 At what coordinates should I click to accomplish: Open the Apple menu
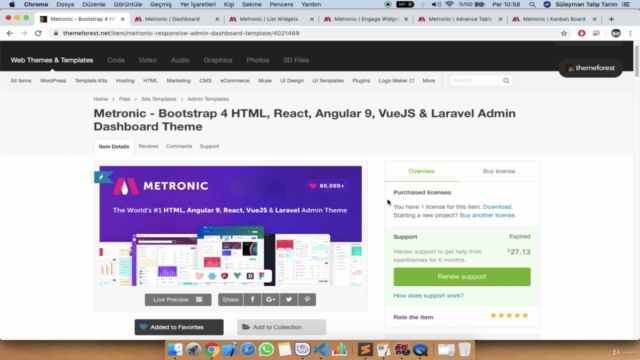tap(12, 4)
